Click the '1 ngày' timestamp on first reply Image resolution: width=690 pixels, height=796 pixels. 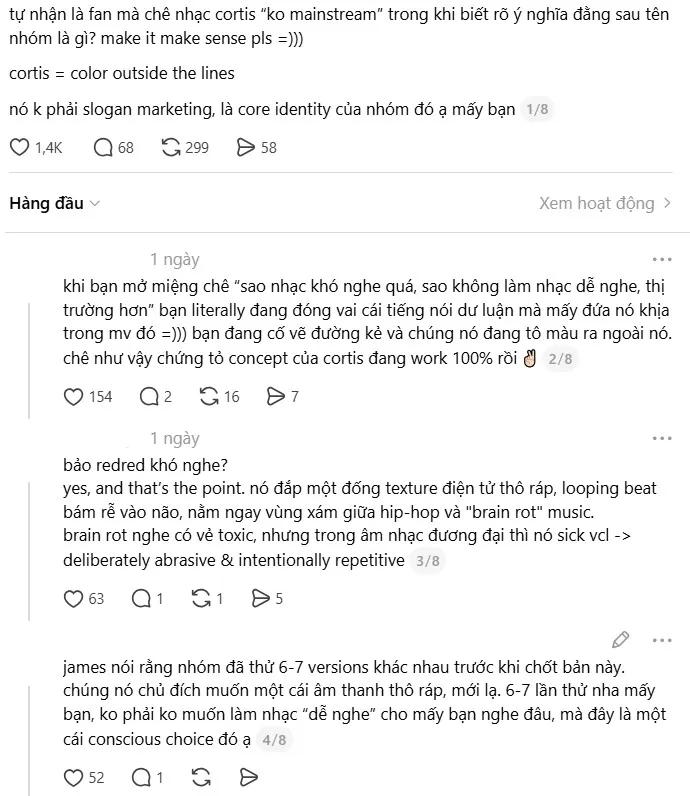(175, 259)
